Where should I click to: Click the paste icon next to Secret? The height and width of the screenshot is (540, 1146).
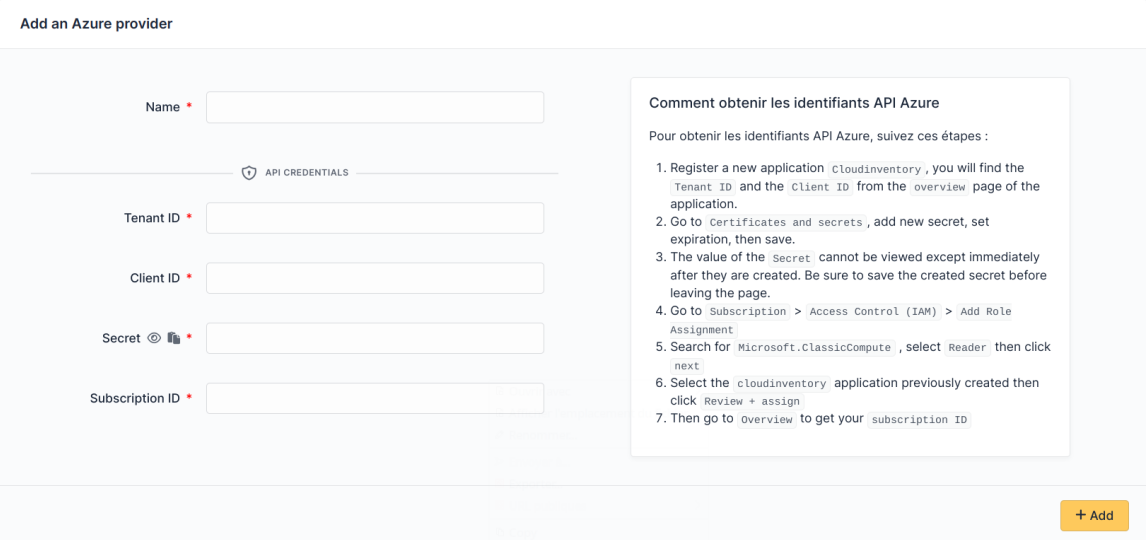click(x=173, y=338)
